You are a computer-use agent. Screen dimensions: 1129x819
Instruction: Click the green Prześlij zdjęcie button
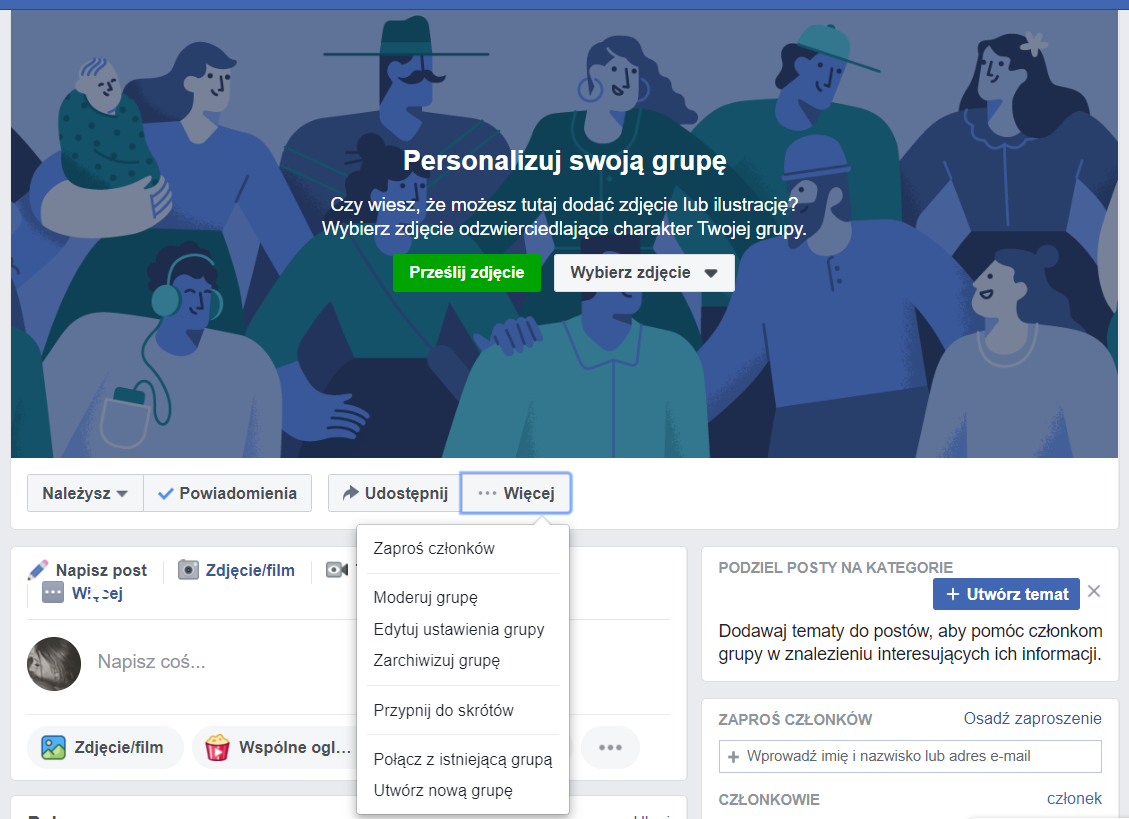click(467, 273)
